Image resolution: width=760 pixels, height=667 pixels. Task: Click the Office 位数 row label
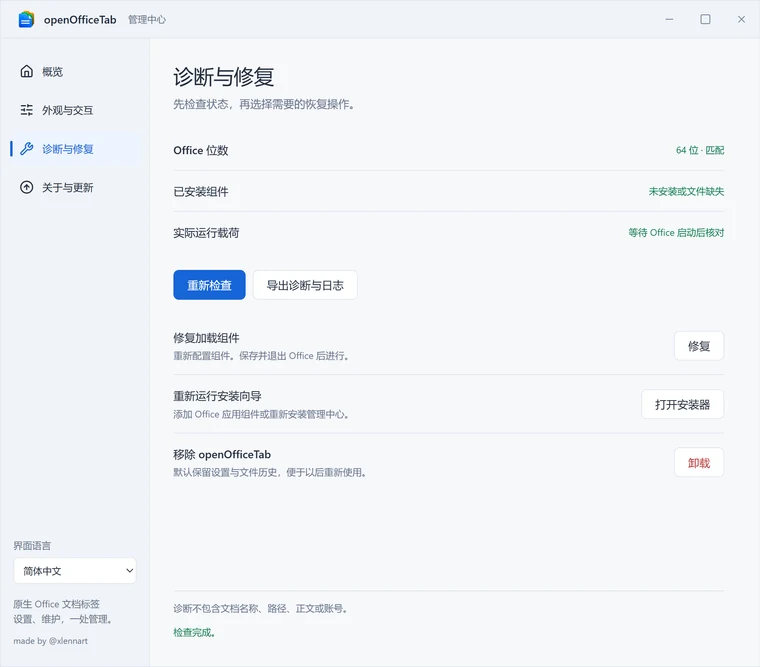coord(201,150)
